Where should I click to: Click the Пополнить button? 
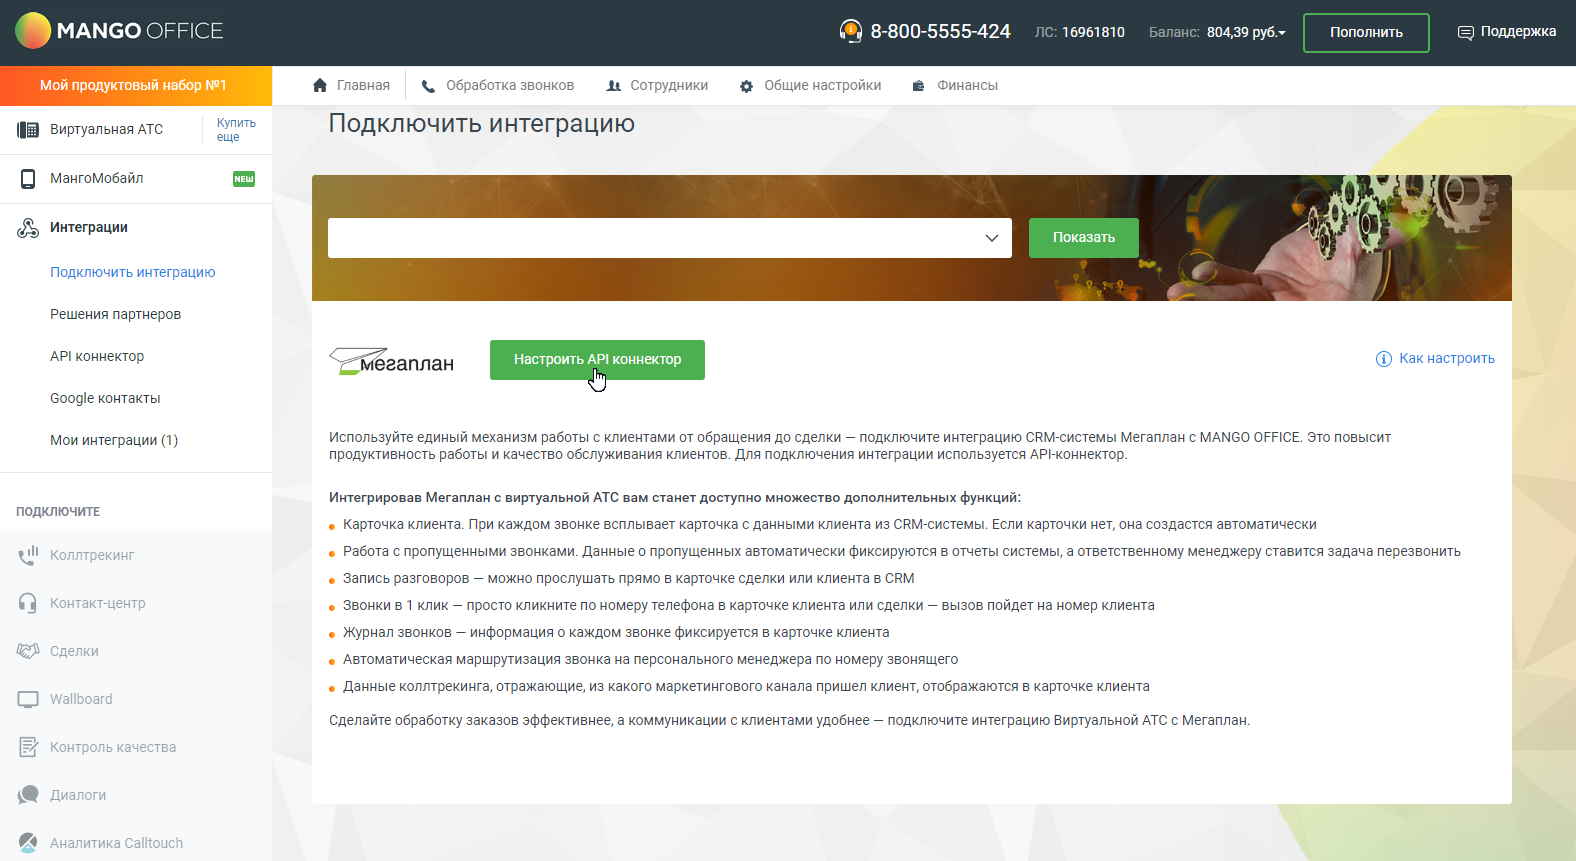1366,33
